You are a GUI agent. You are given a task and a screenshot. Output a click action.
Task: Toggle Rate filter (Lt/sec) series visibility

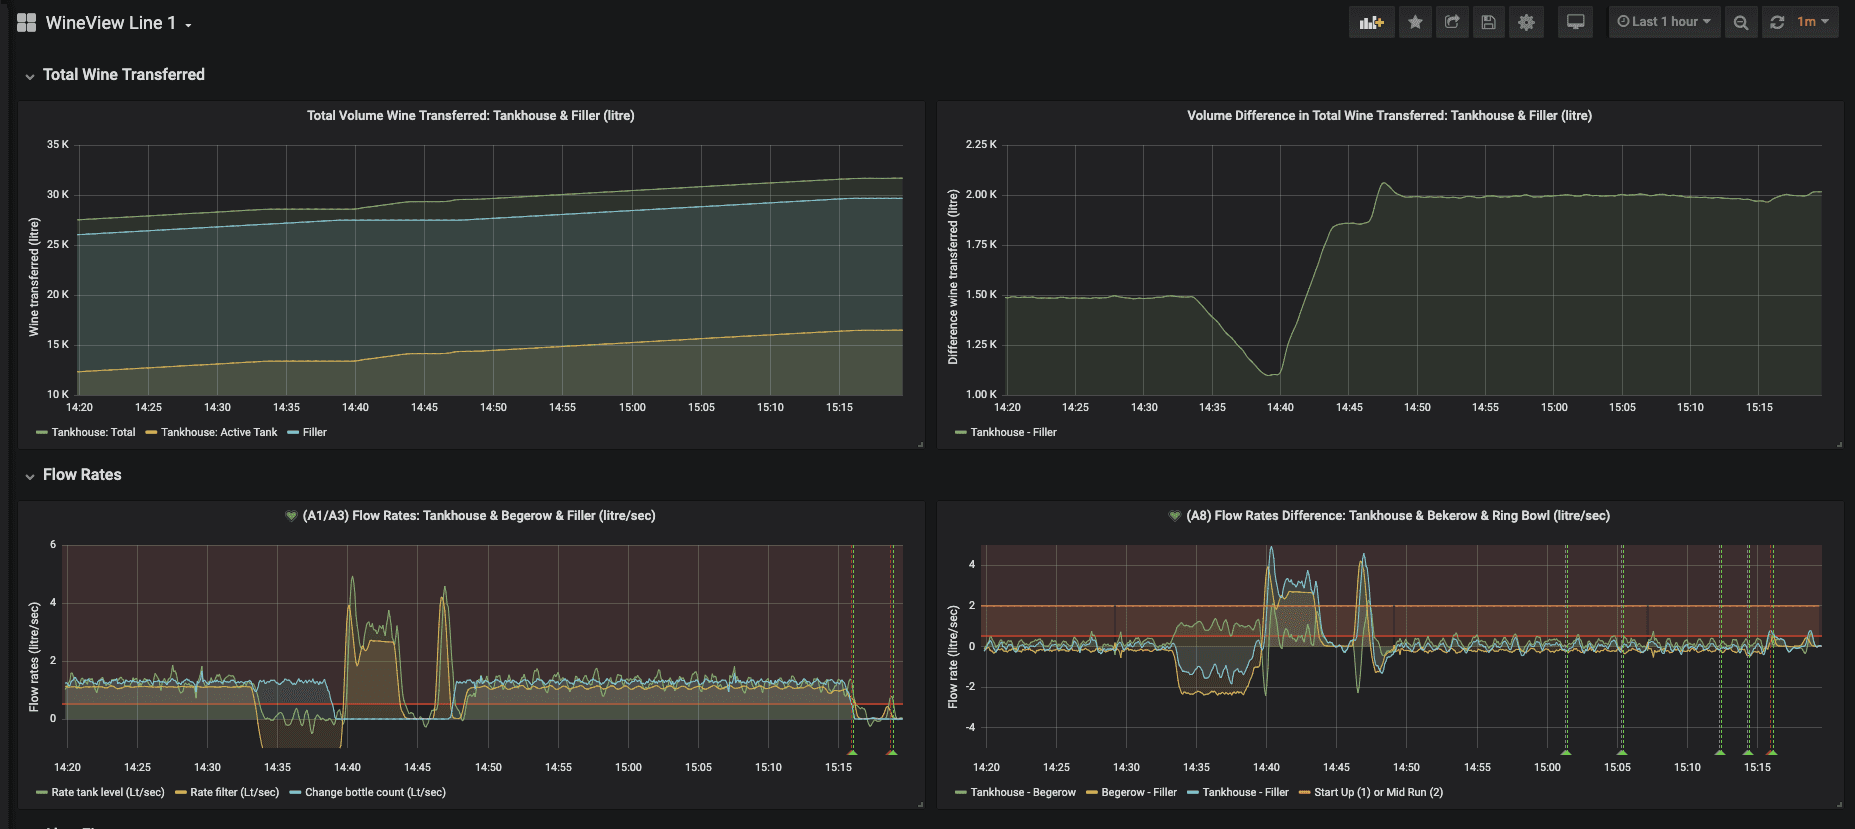coord(234,792)
